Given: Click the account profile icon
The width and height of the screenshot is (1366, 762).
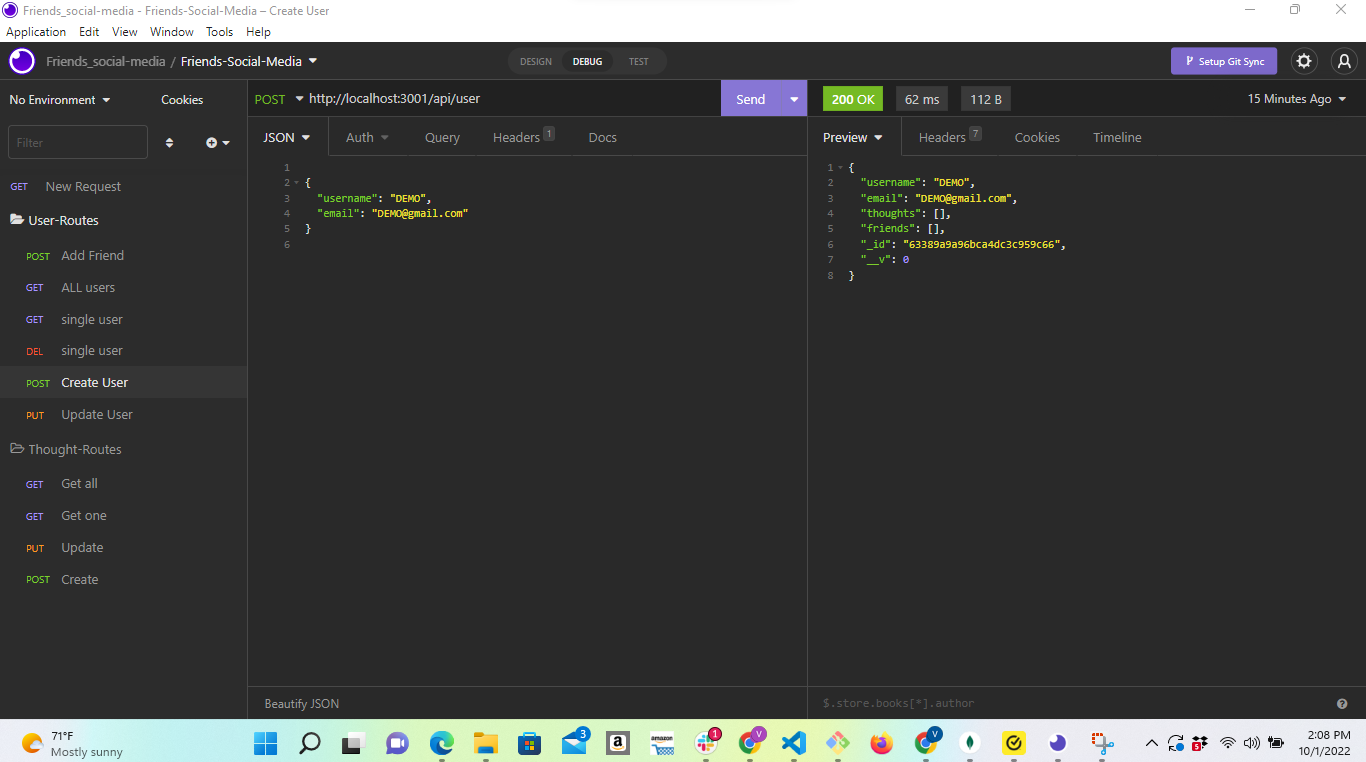Looking at the screenshot, I should click(x=1344, y=61).
